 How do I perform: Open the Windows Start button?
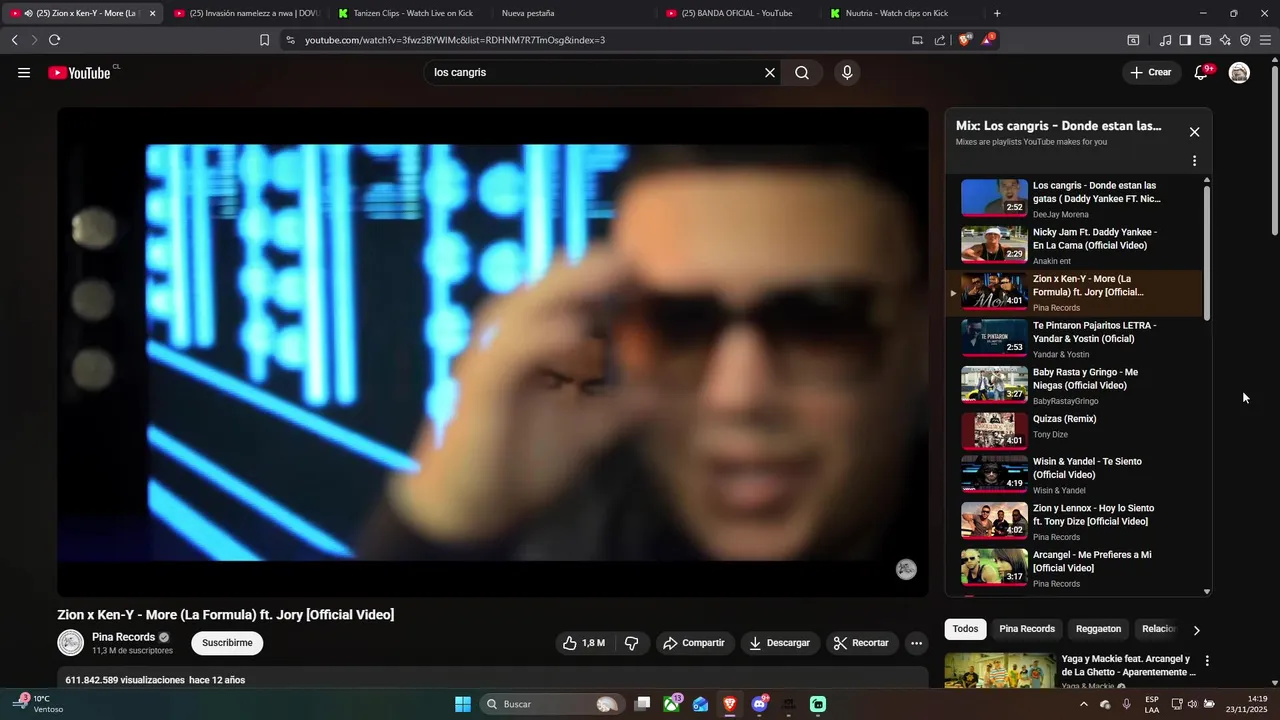463,704
